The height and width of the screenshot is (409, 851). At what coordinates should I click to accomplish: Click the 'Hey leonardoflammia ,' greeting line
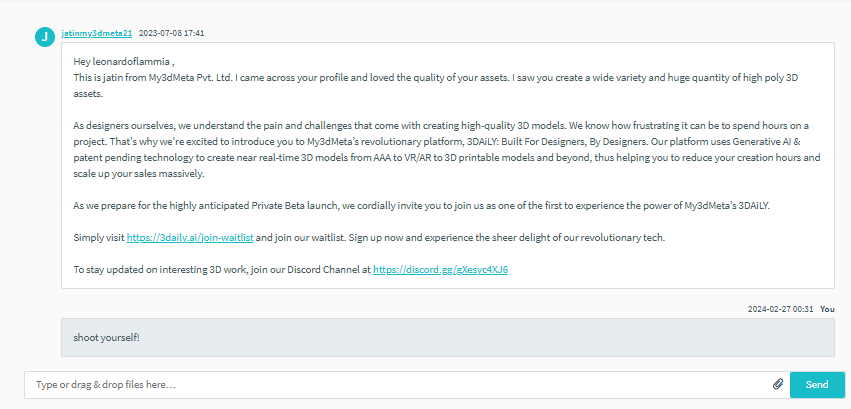click(x=124, y=61)
